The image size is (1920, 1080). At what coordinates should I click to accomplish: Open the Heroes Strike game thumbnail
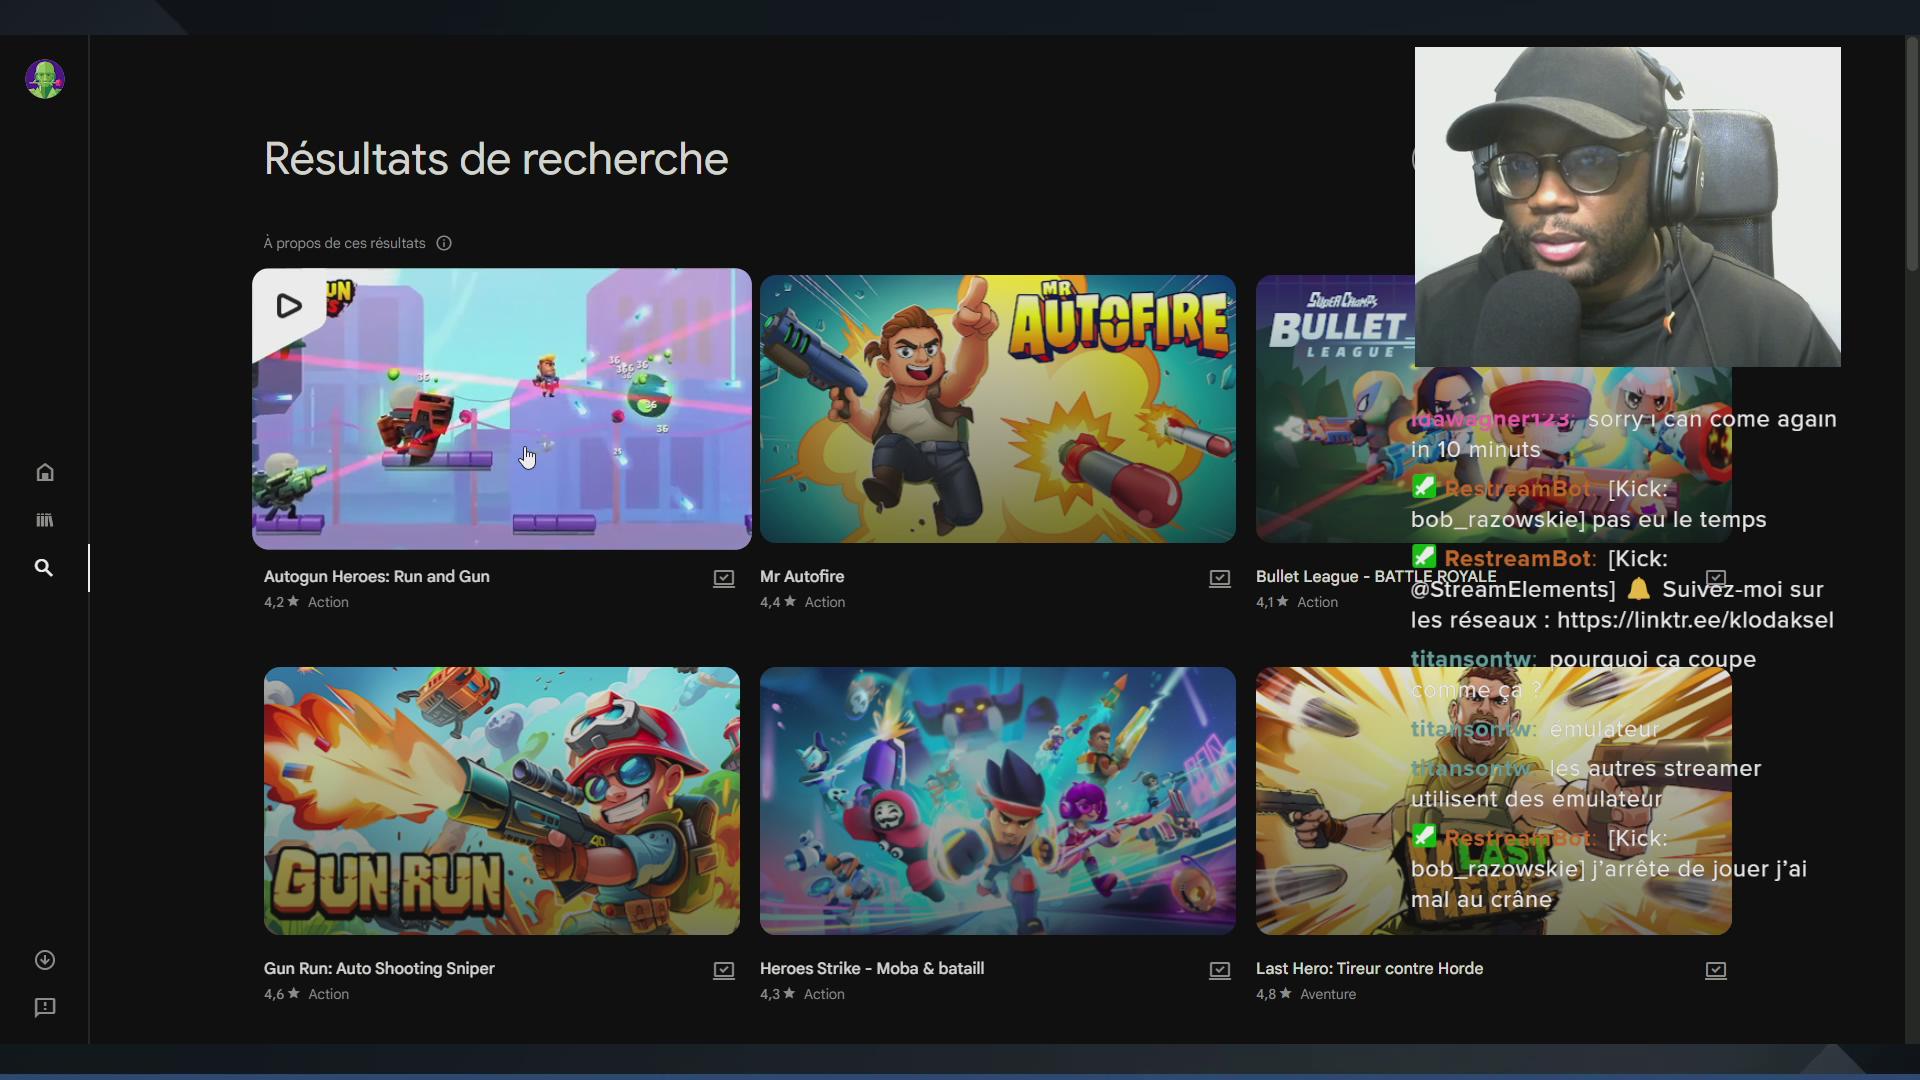(x=998, y=801)
